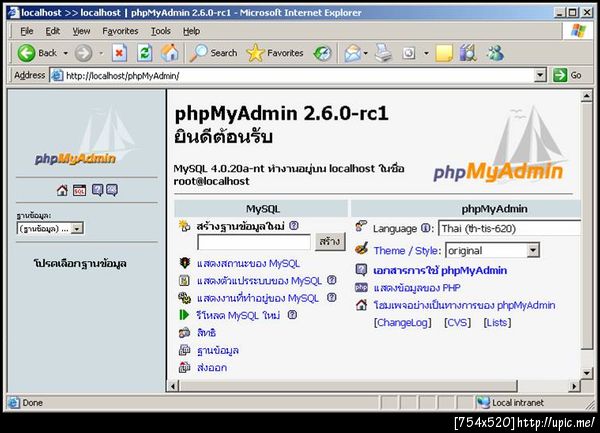
Task: Open แสดงตัวแปรระบบของ MySQL variables link
Action: pos(259,280)
